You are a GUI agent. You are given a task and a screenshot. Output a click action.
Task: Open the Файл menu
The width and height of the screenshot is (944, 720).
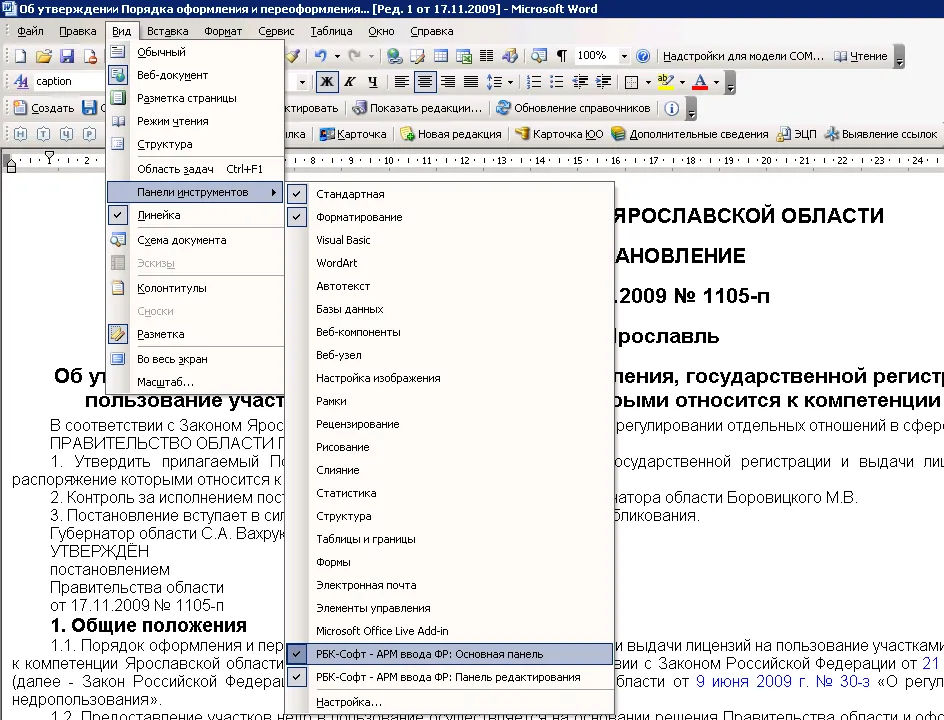click(30, 31)
